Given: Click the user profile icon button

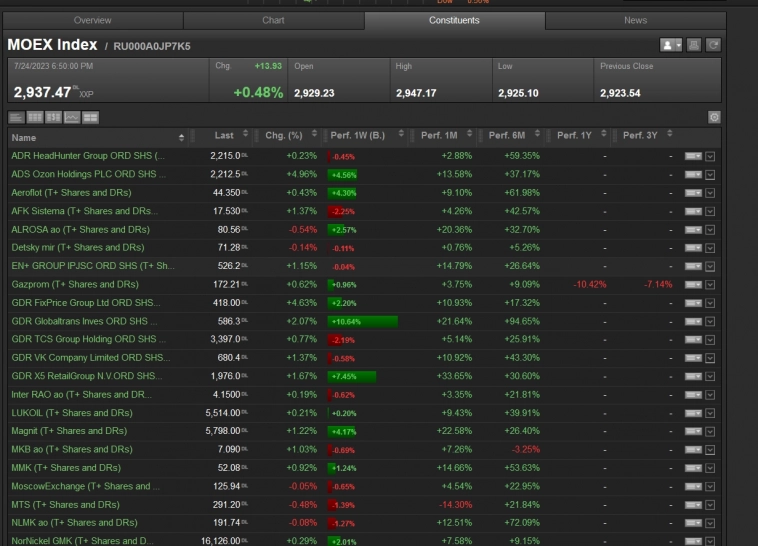Looking at the screenshot, I should (670, 45).
